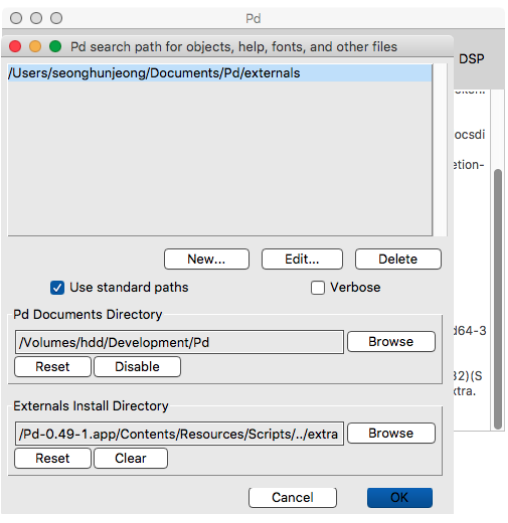Click the scrollbar in the Pd main window
The width and height of the screenshot is (508, 523).
pyautogui.click(x=498, y=299)
